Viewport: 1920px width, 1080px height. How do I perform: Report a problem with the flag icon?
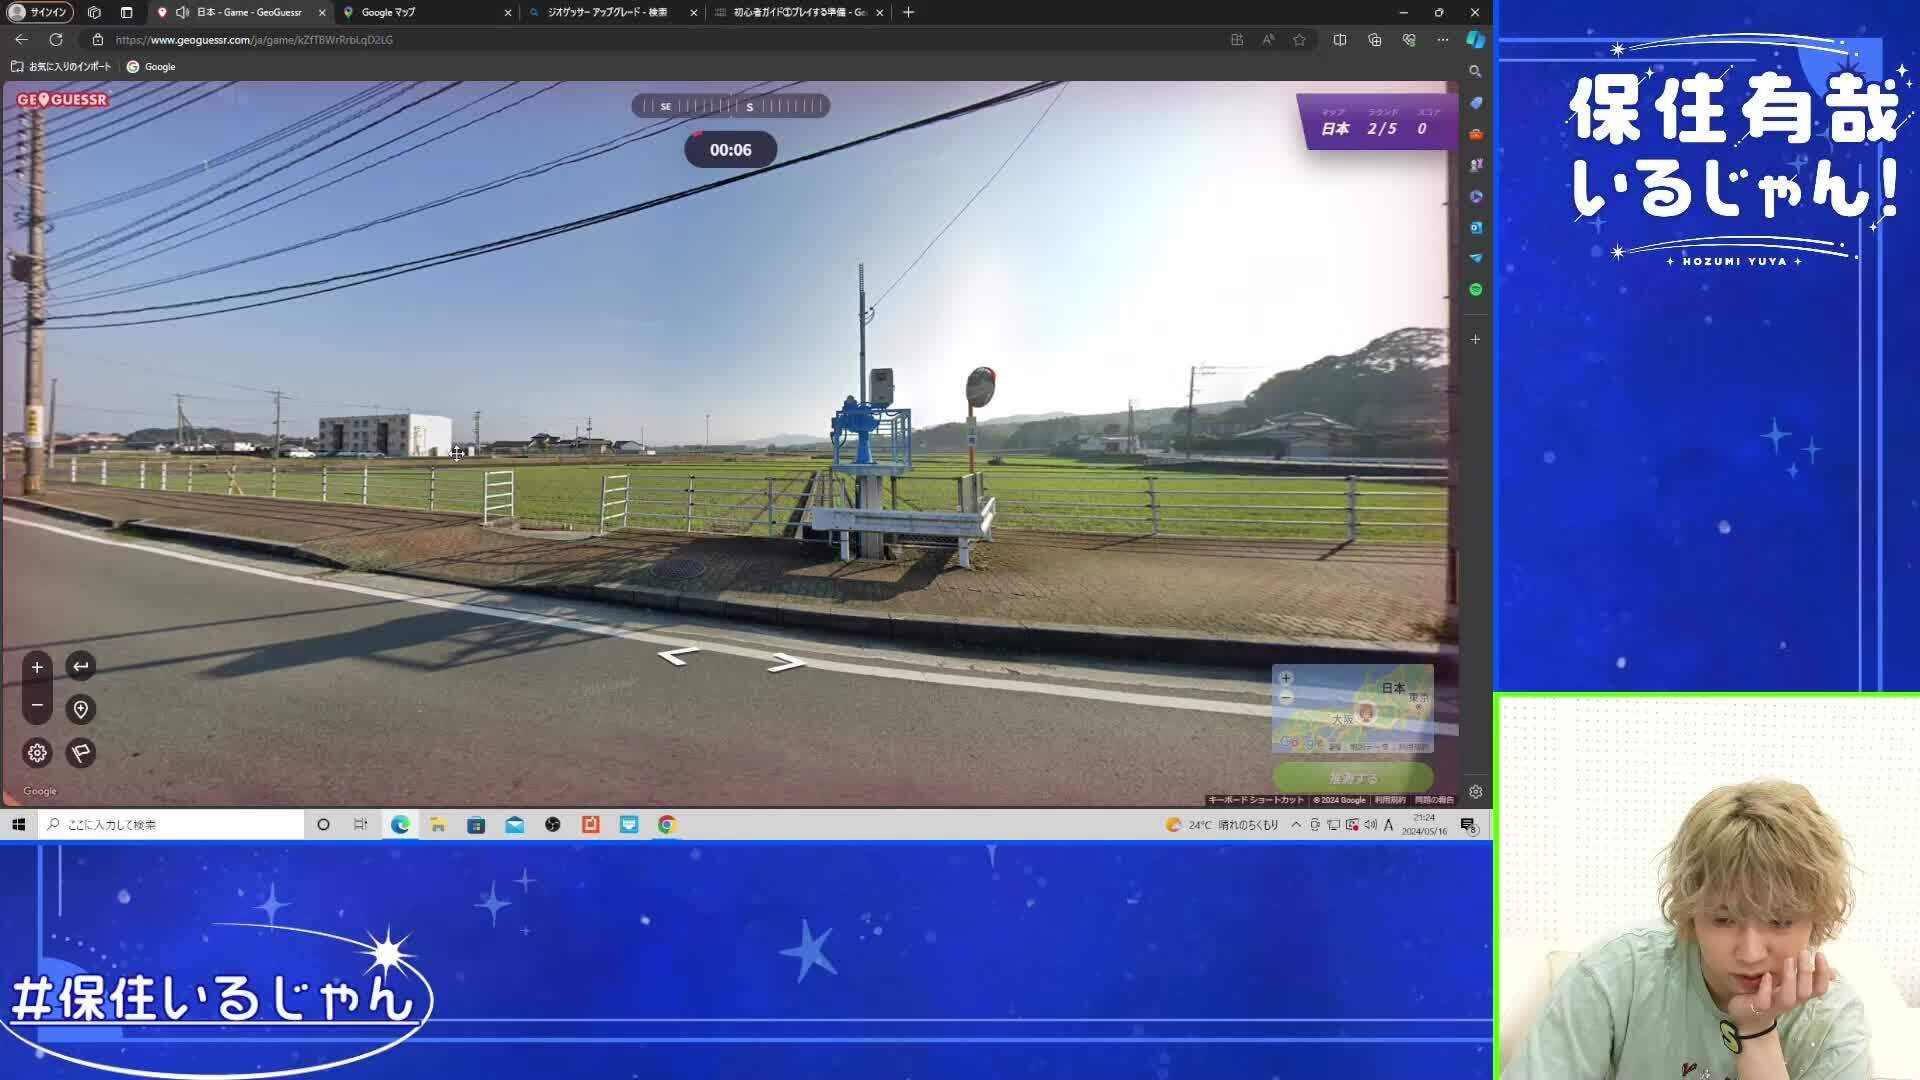tap(81, 752)
